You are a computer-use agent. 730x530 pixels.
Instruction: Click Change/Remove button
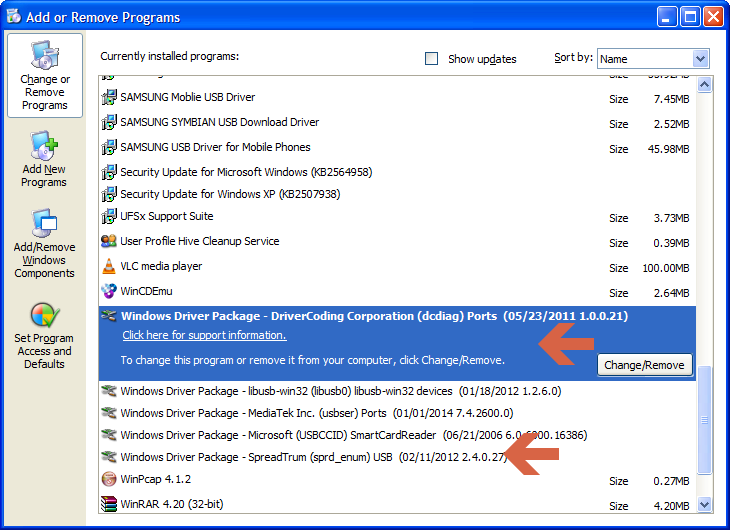pyautogui.click(x=644, y=365)
